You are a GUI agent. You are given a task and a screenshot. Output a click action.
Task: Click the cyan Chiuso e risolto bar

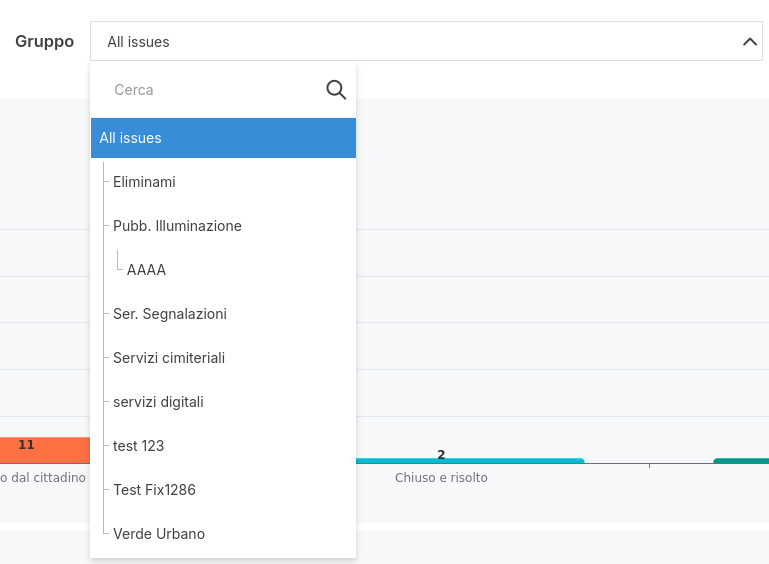470,461
